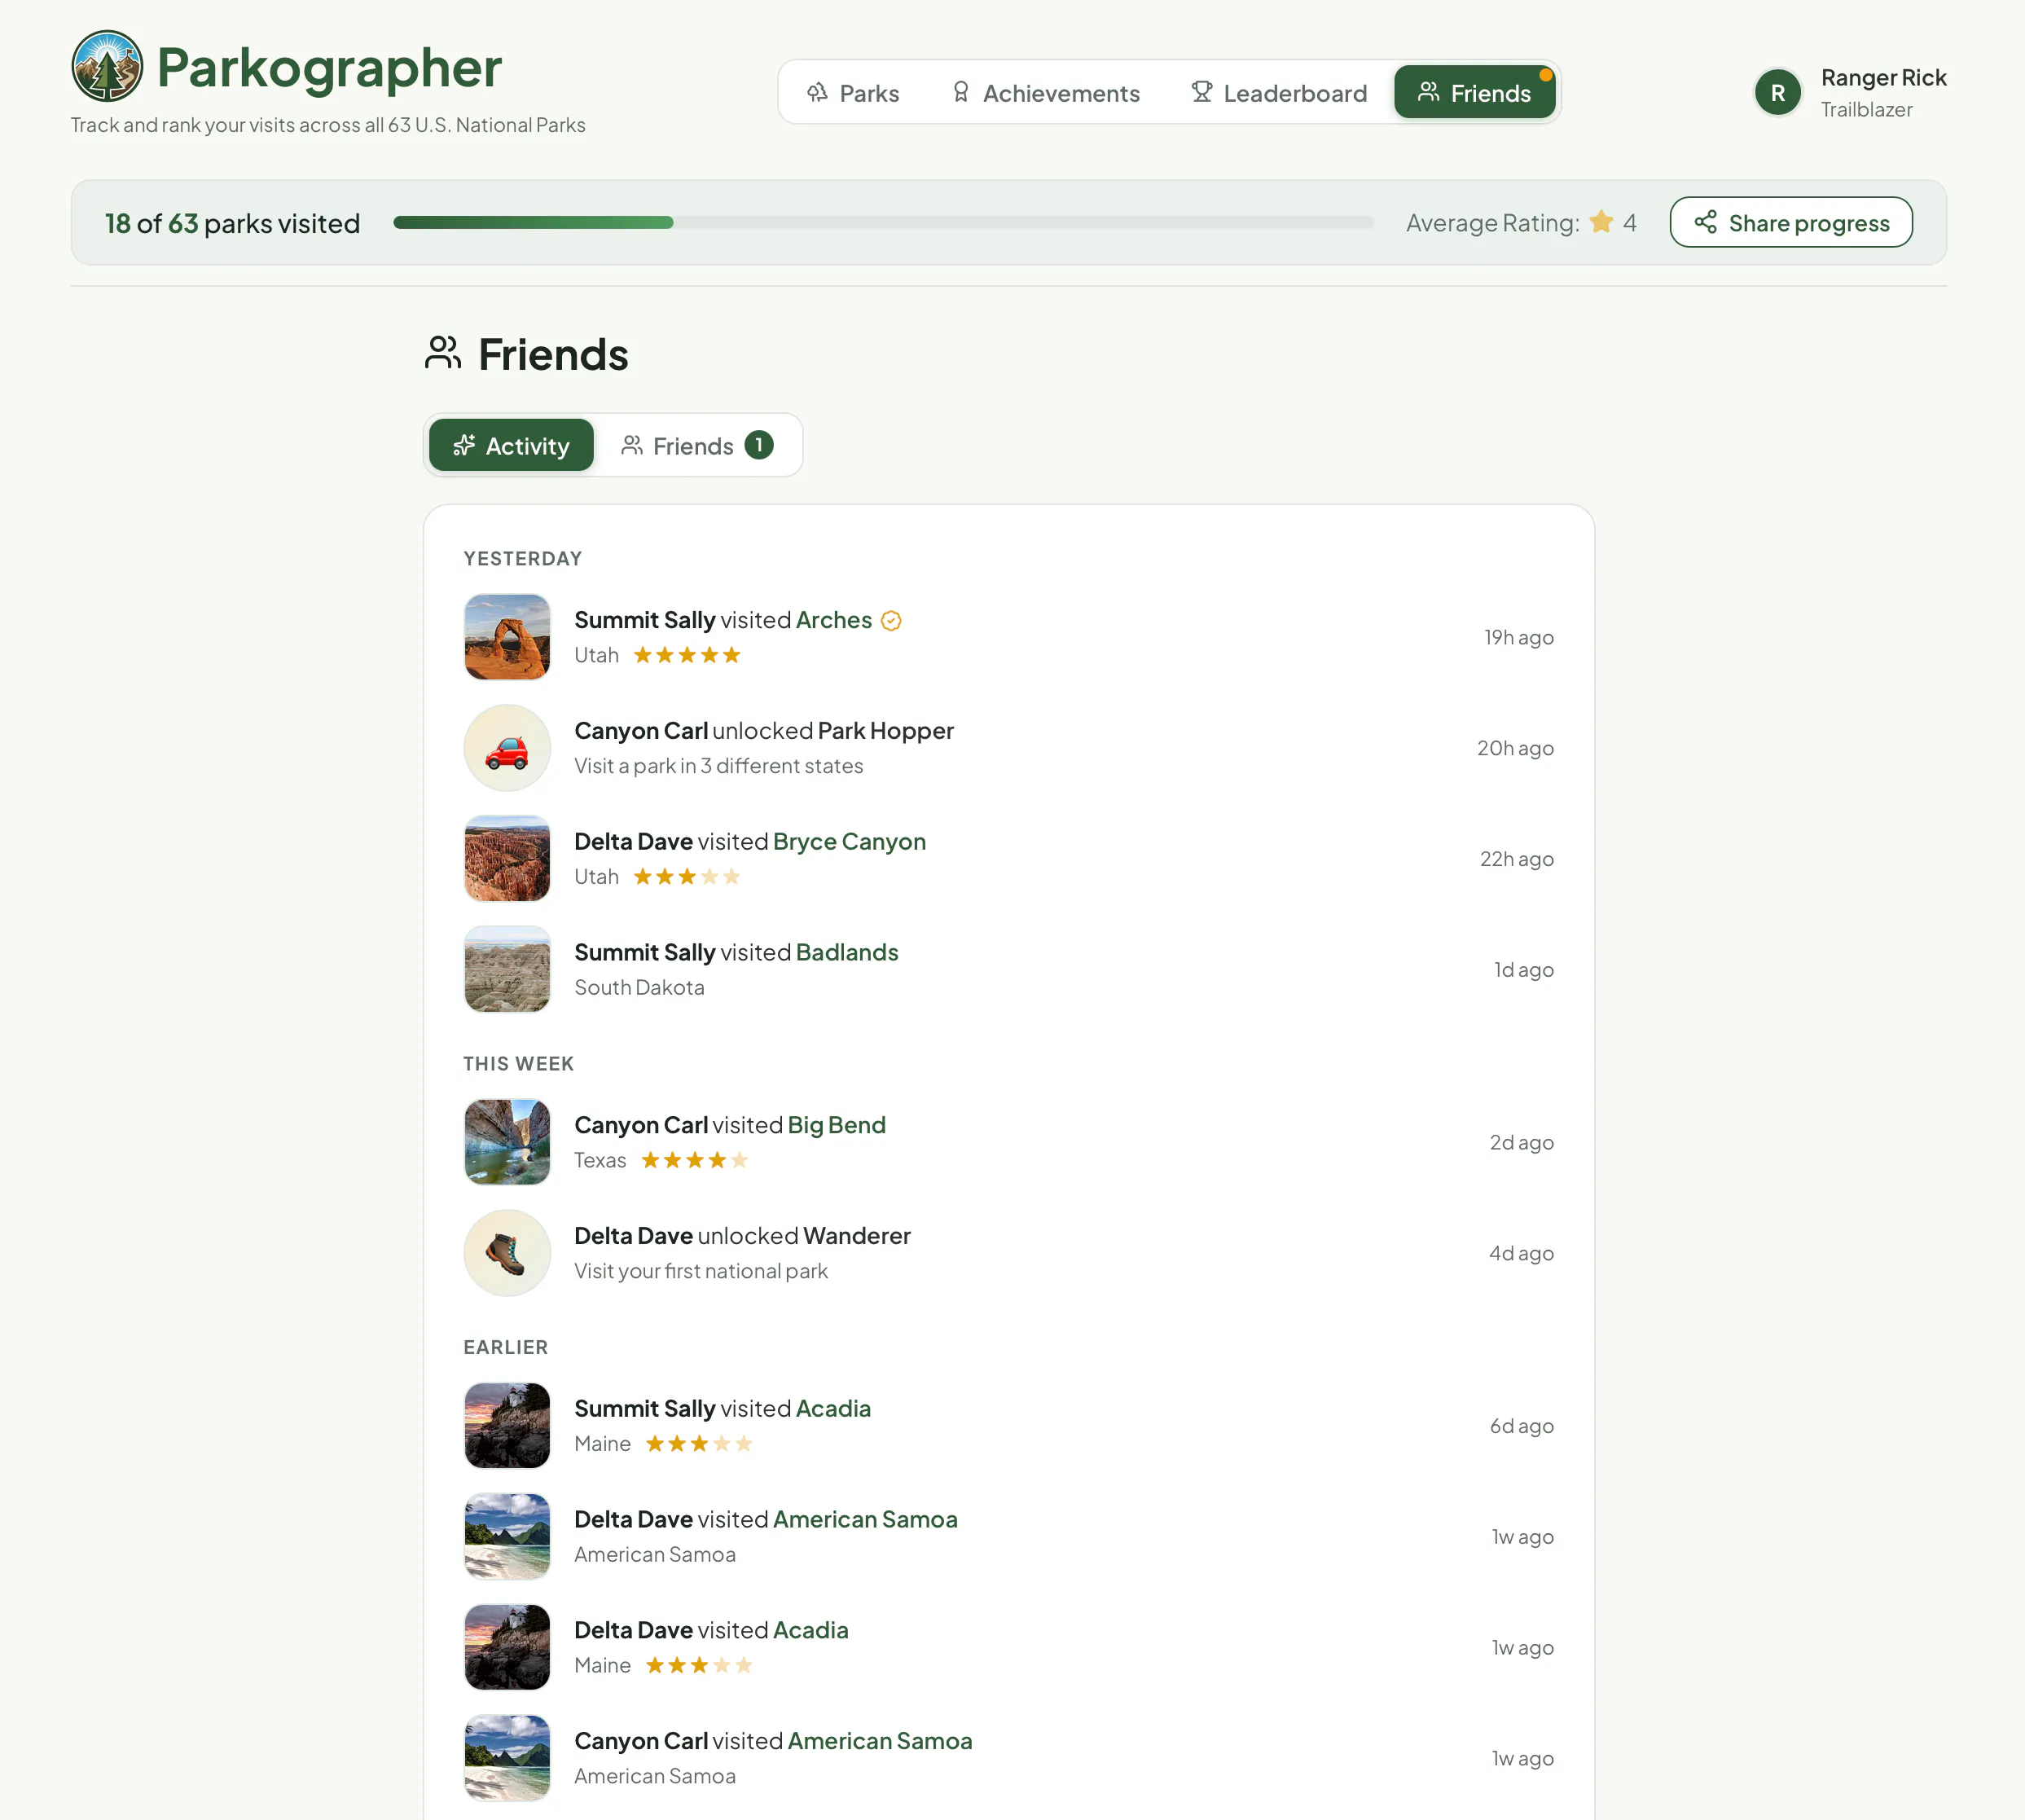This screenshot has width=2025, height=1820.
Task: Click Delta Dave's Acadia star rating
Action: point(699,1666)
